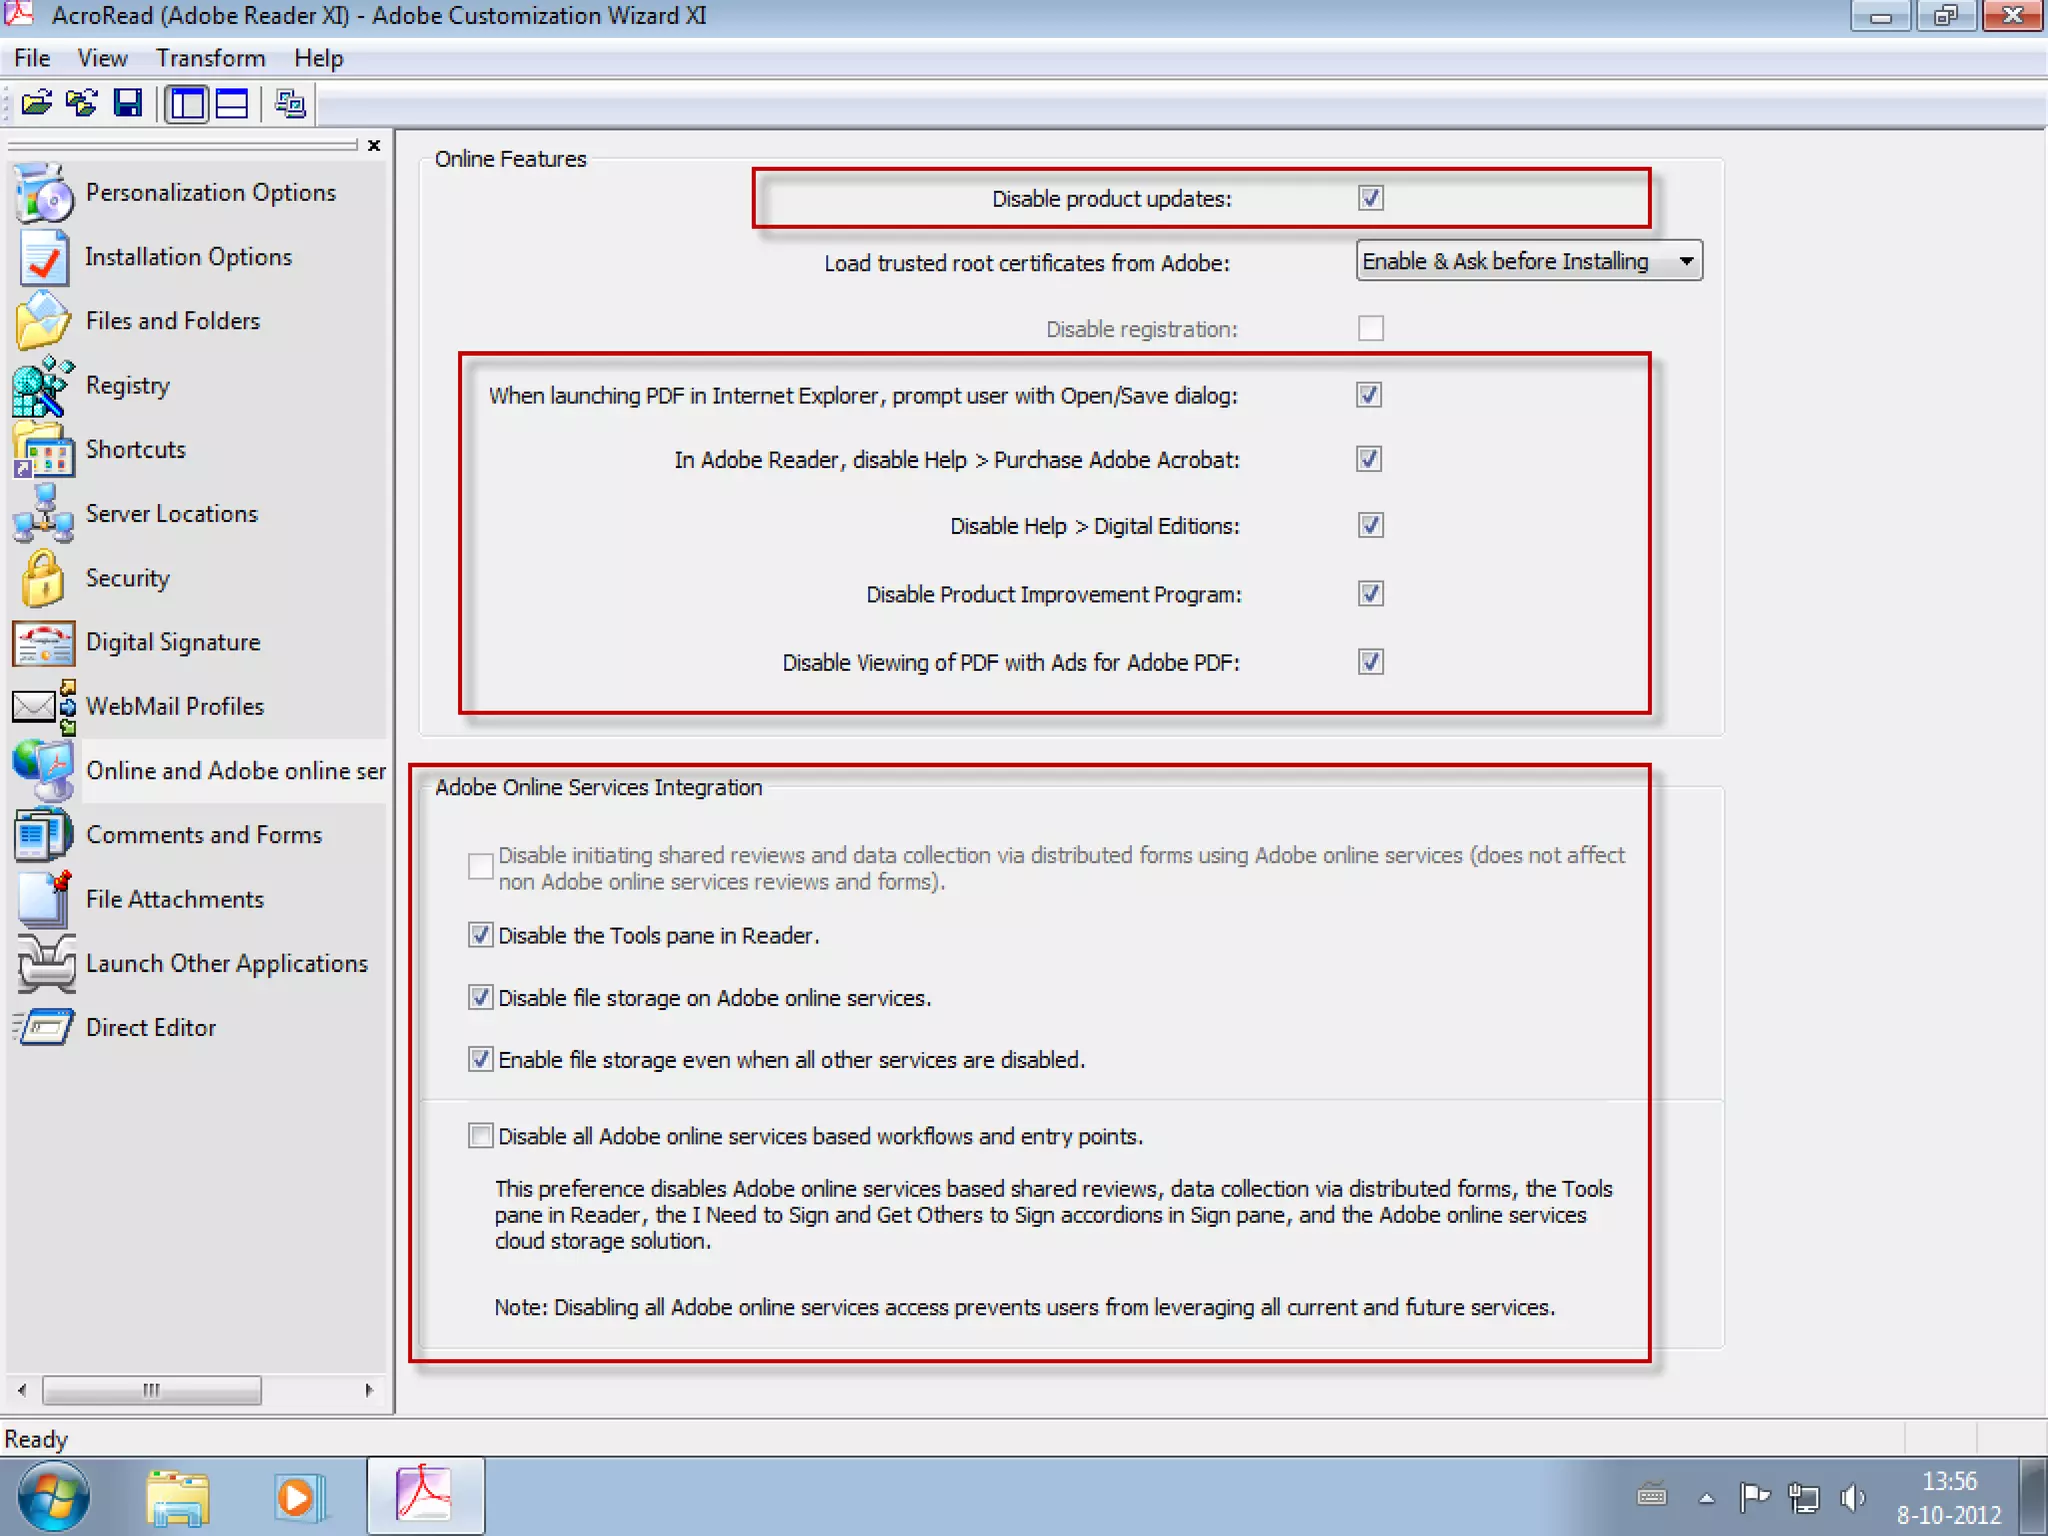Toggle disable Purchase Adobe Acrobat checkbox
2048x1536 pixels.
(1369, 459)
